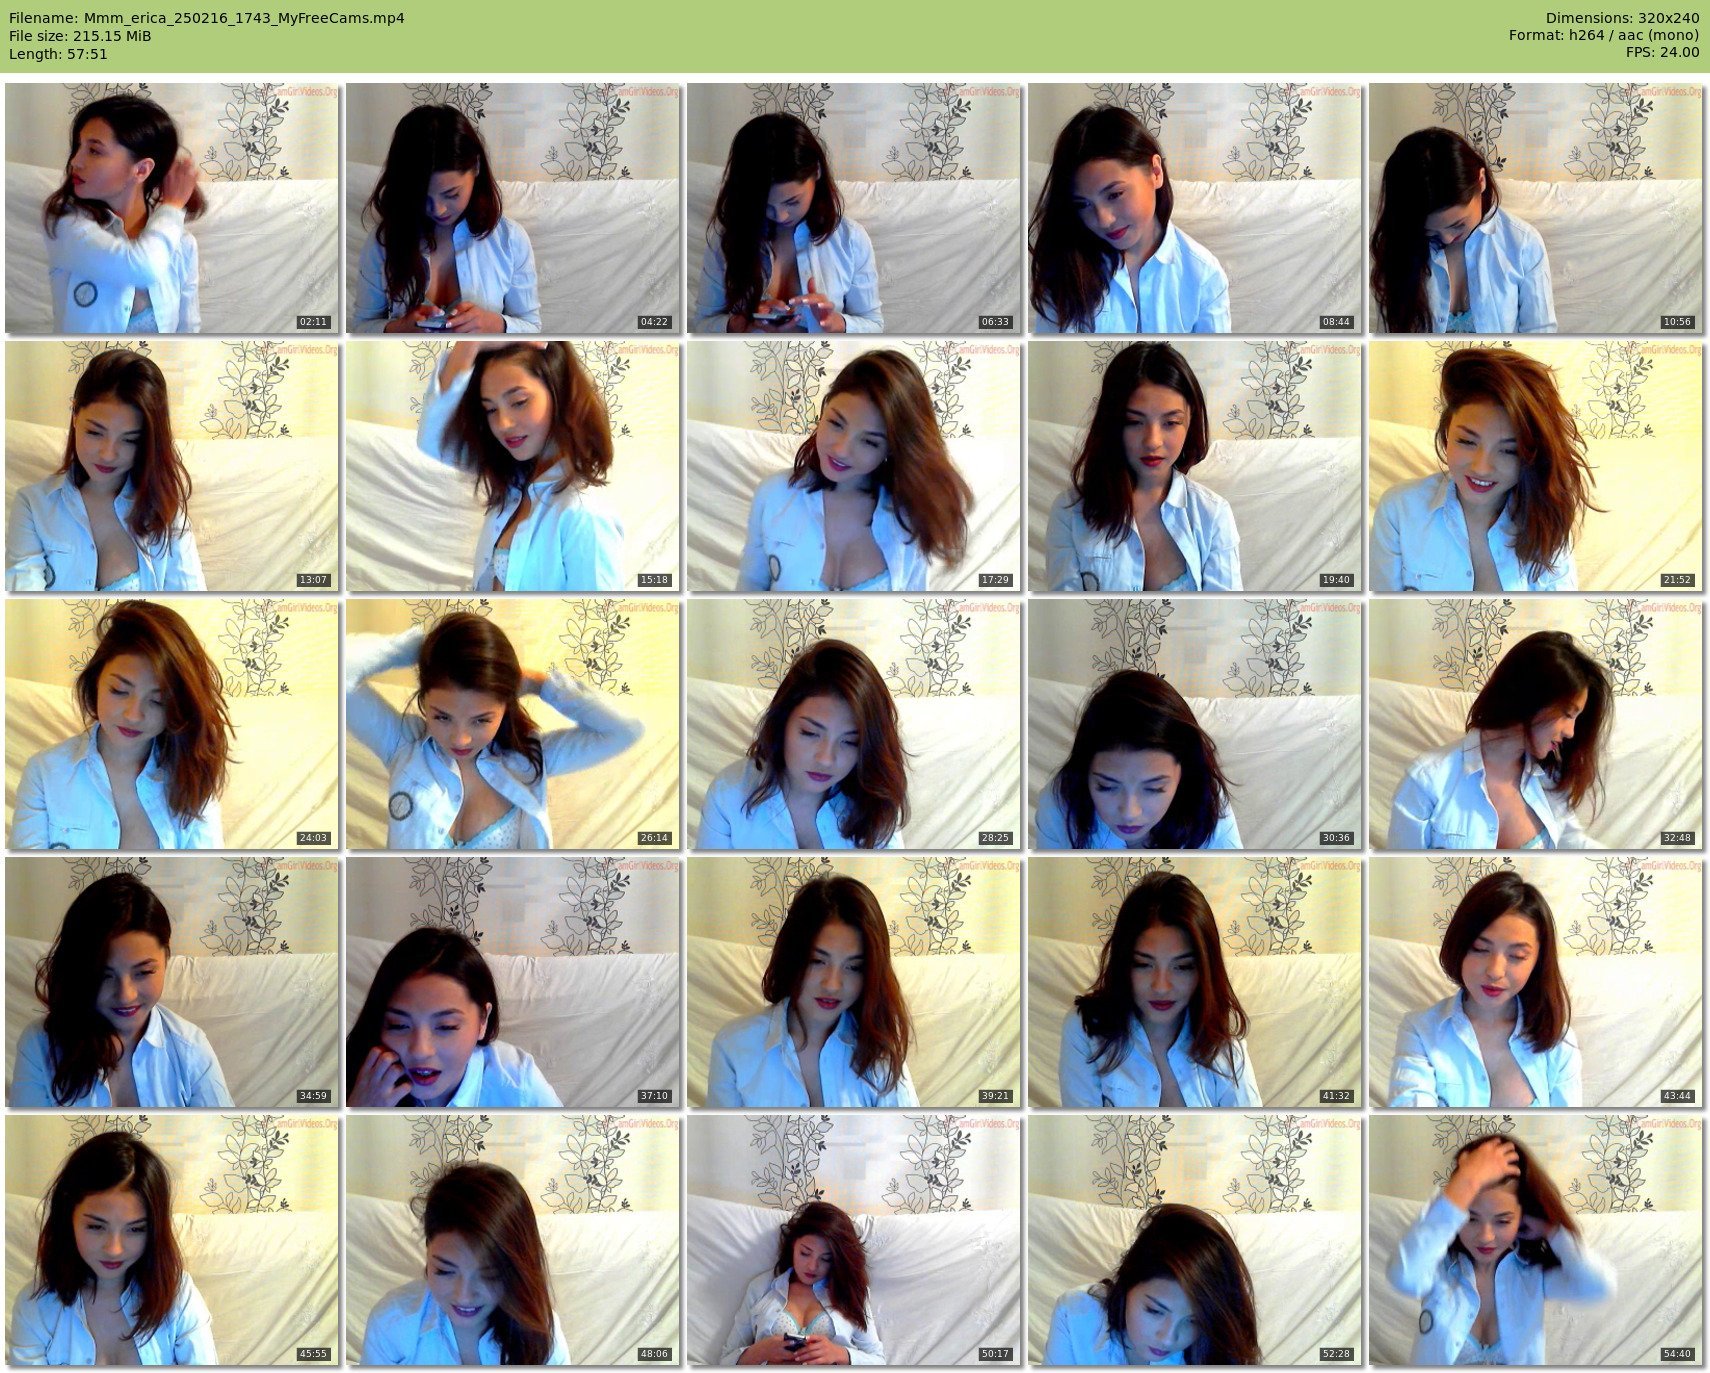The height and width of the screenshot is (1373, 1710).
Task: Click the frame timestamped 10:56
Action: (x=1536, y=208)
